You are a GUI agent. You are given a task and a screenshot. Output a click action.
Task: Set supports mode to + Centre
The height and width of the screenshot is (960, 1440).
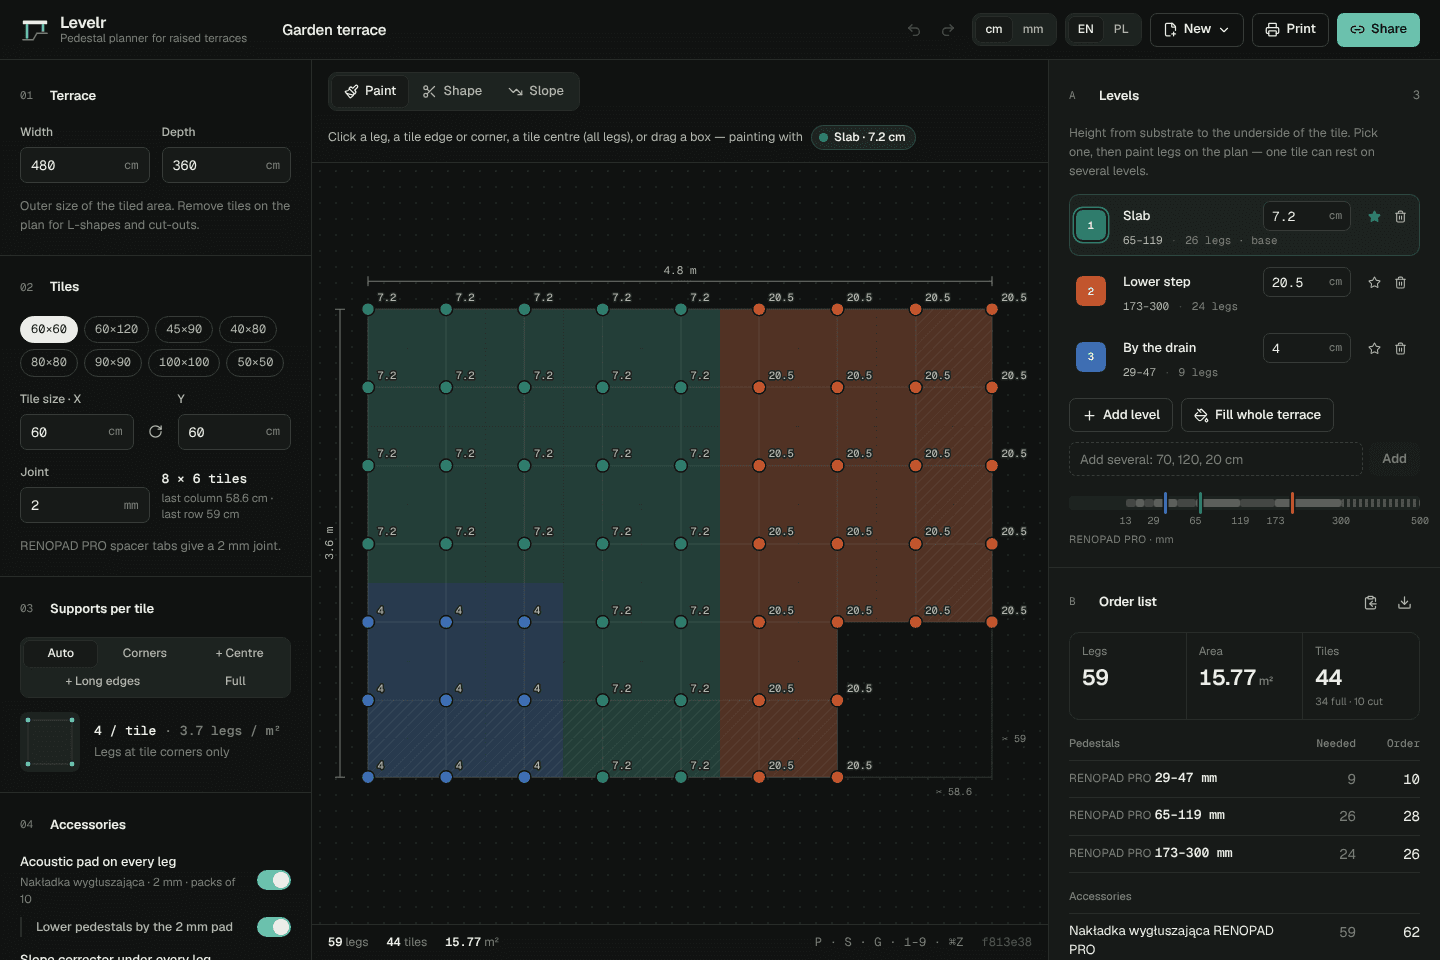click(240, 653)
